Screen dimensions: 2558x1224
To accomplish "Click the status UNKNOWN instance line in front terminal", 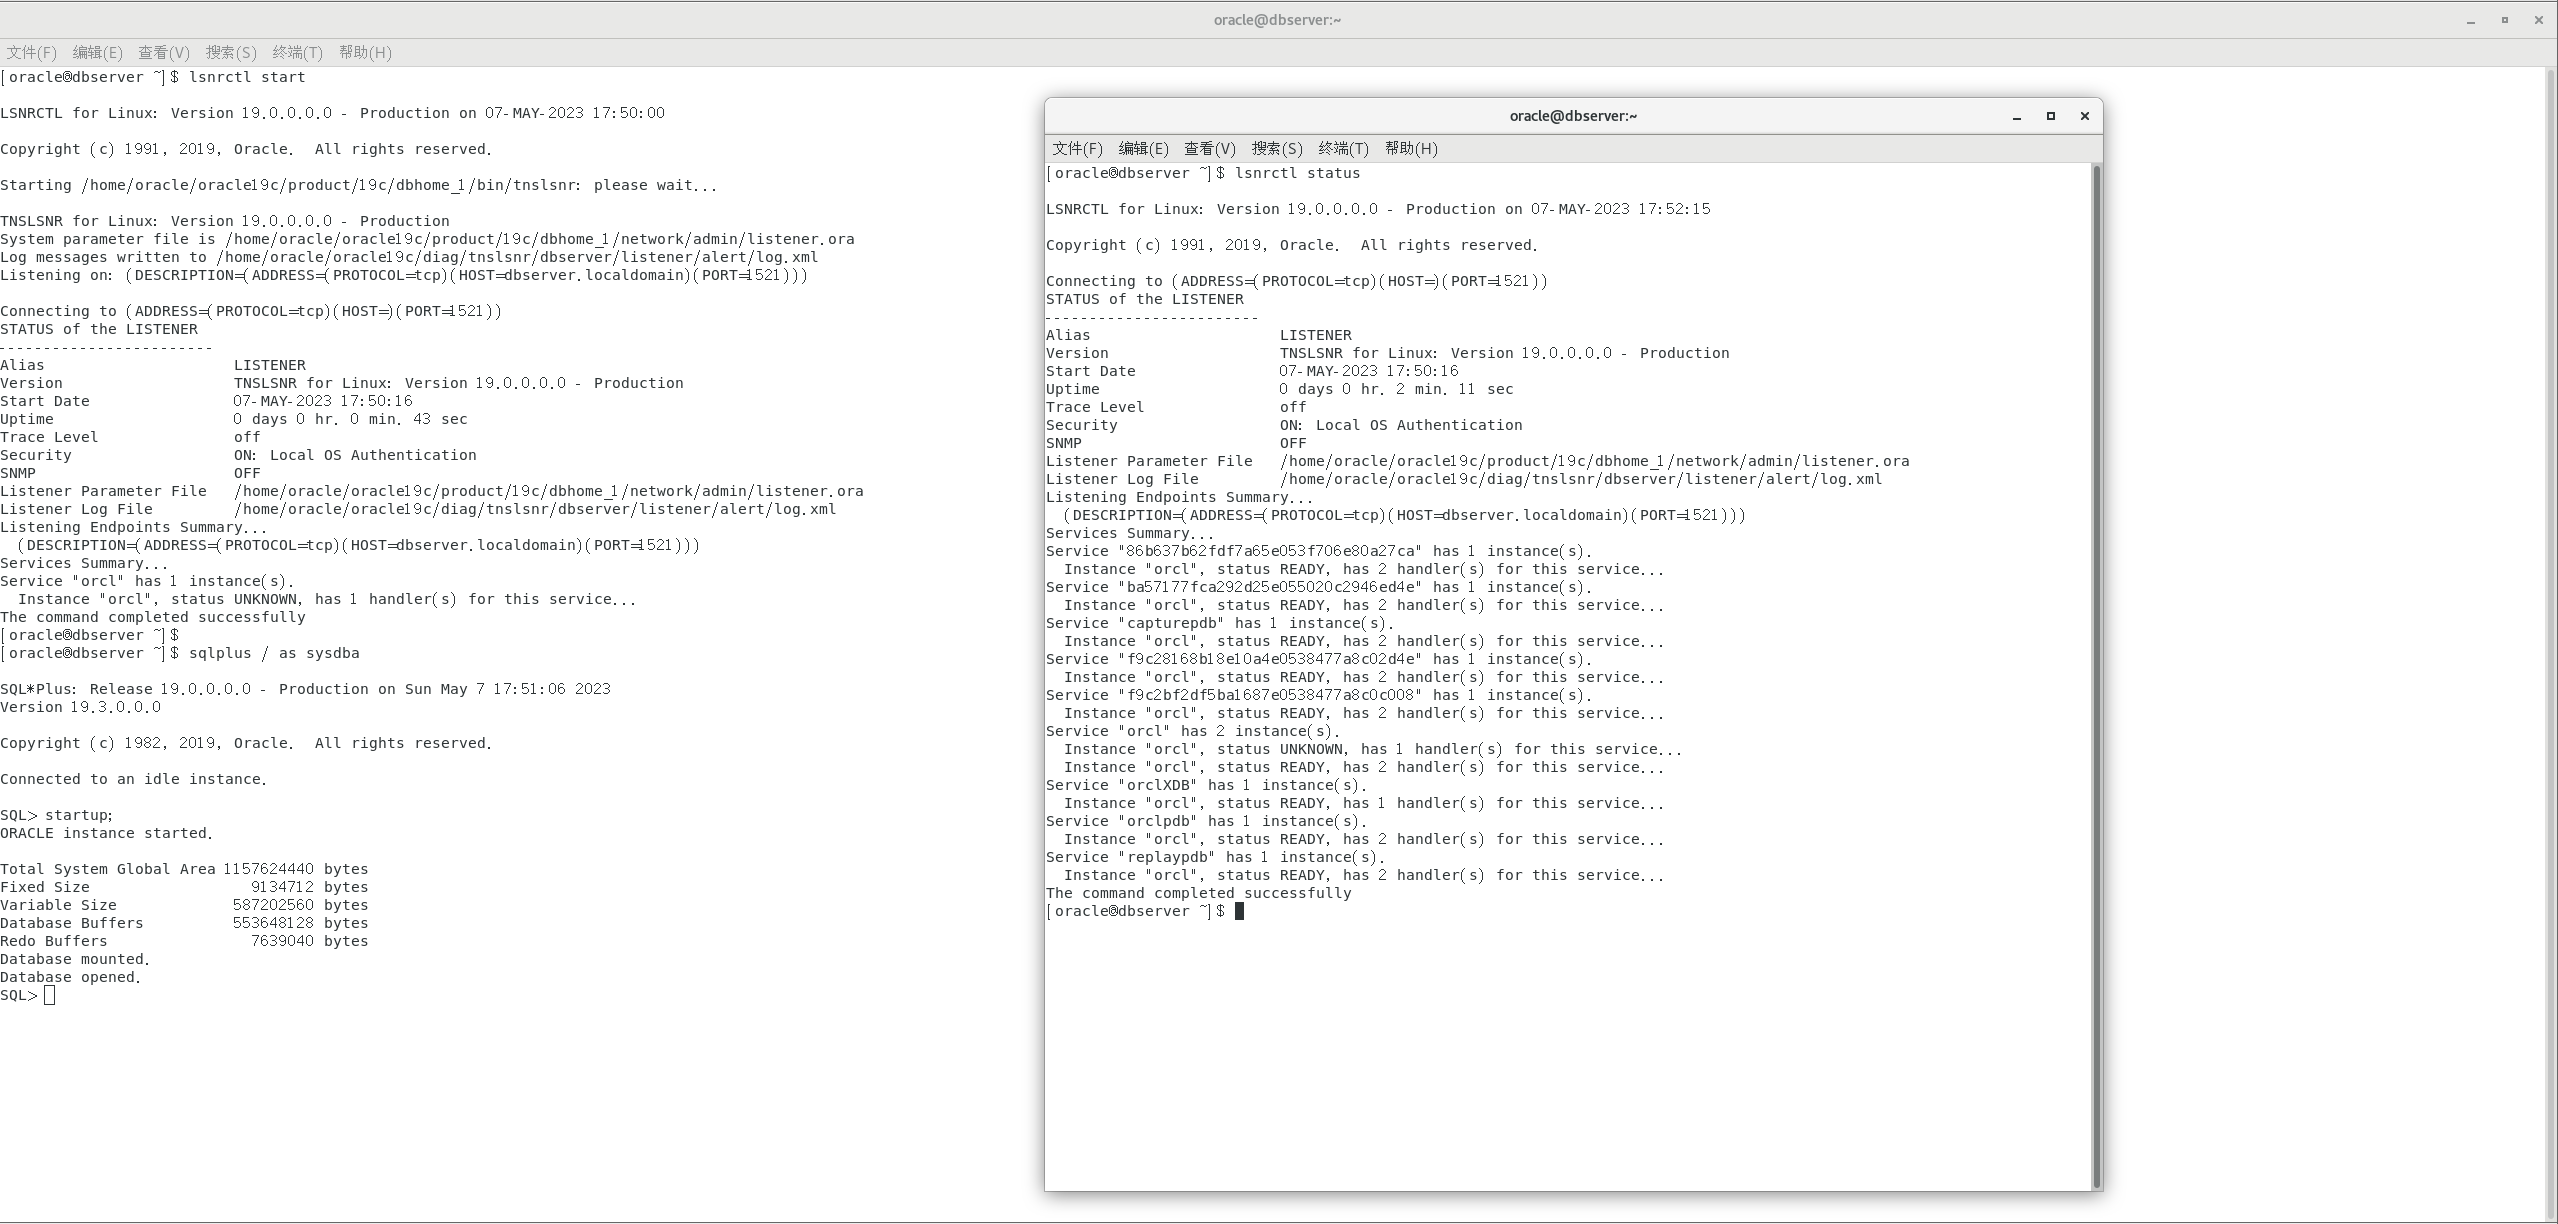I will pos(1373,749).
